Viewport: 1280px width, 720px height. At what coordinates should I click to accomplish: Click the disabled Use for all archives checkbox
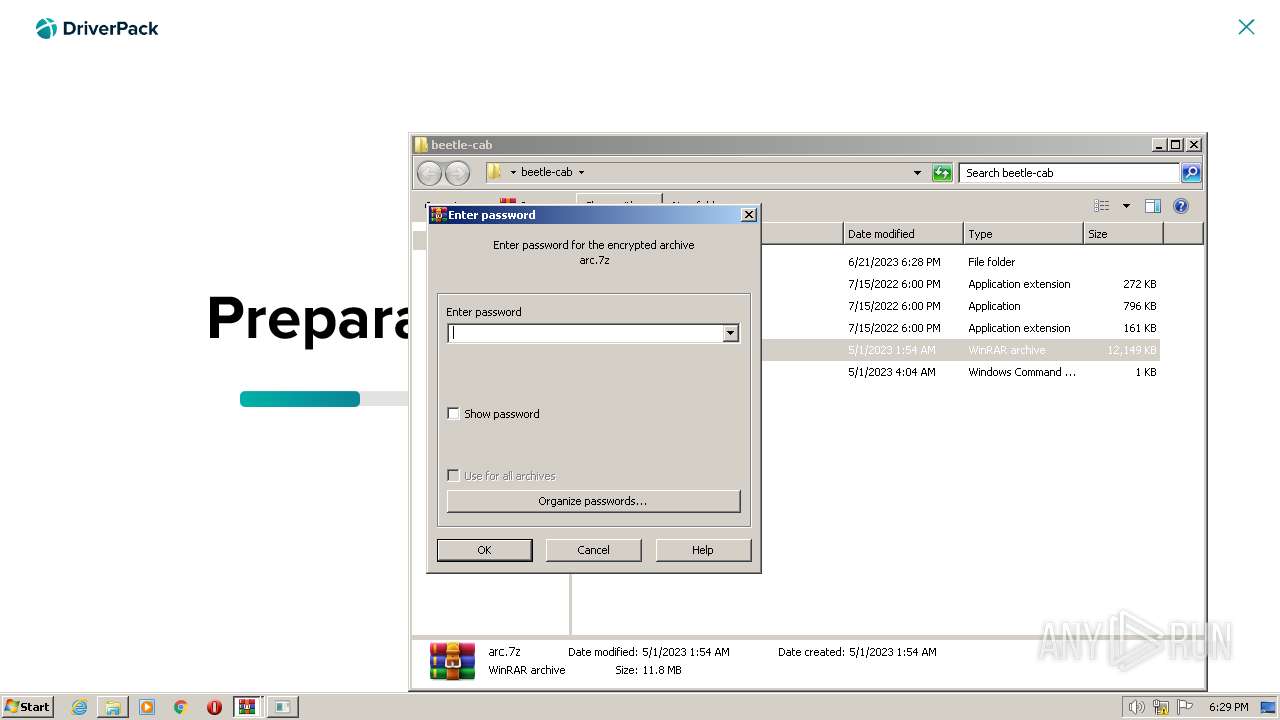pyautogui.click(x=453, y=475)
